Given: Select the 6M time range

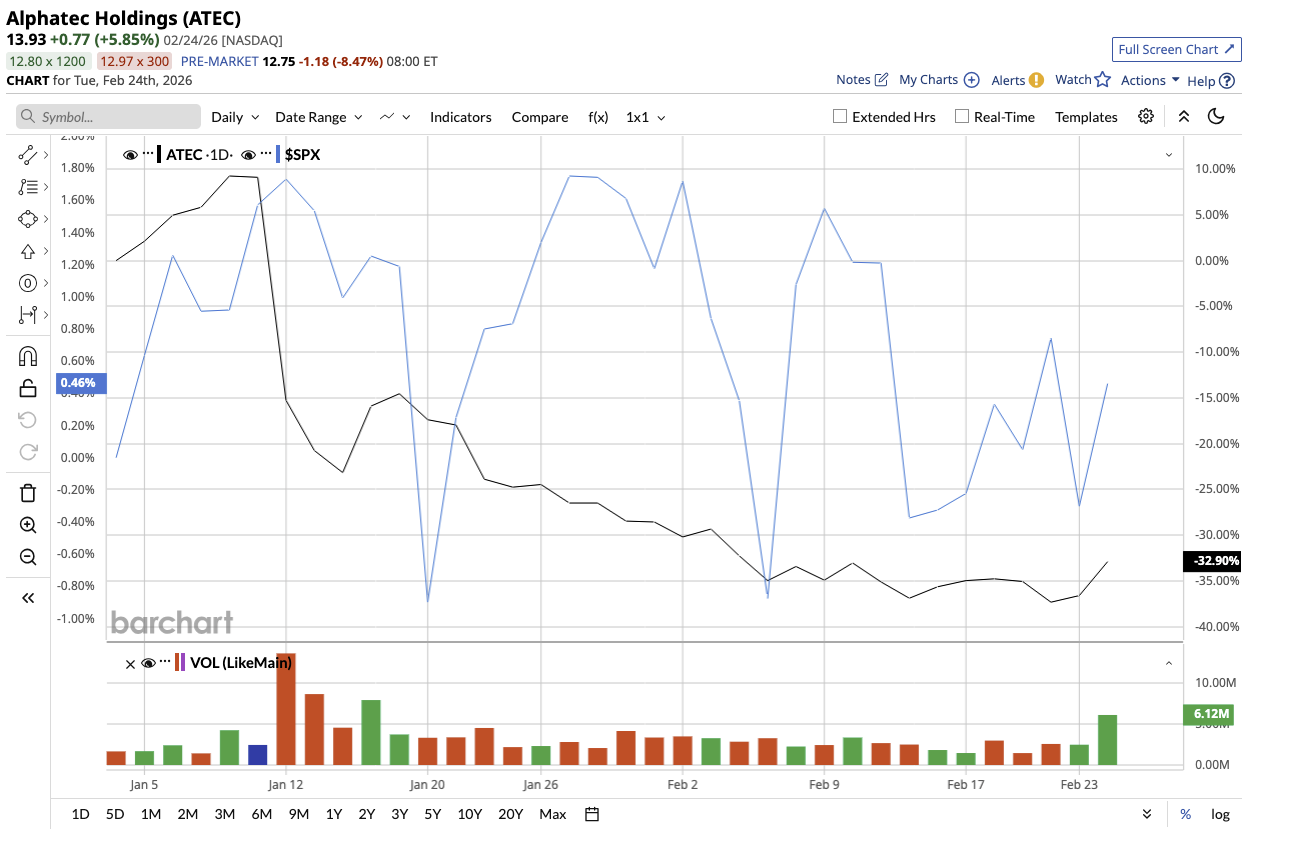Looking at the screenshot, I should (x=261, y=814).
